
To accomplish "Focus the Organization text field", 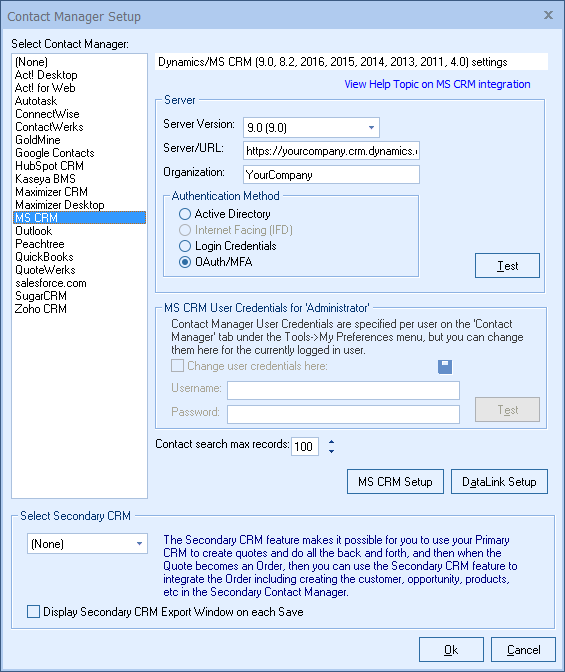I will (331, 175).
